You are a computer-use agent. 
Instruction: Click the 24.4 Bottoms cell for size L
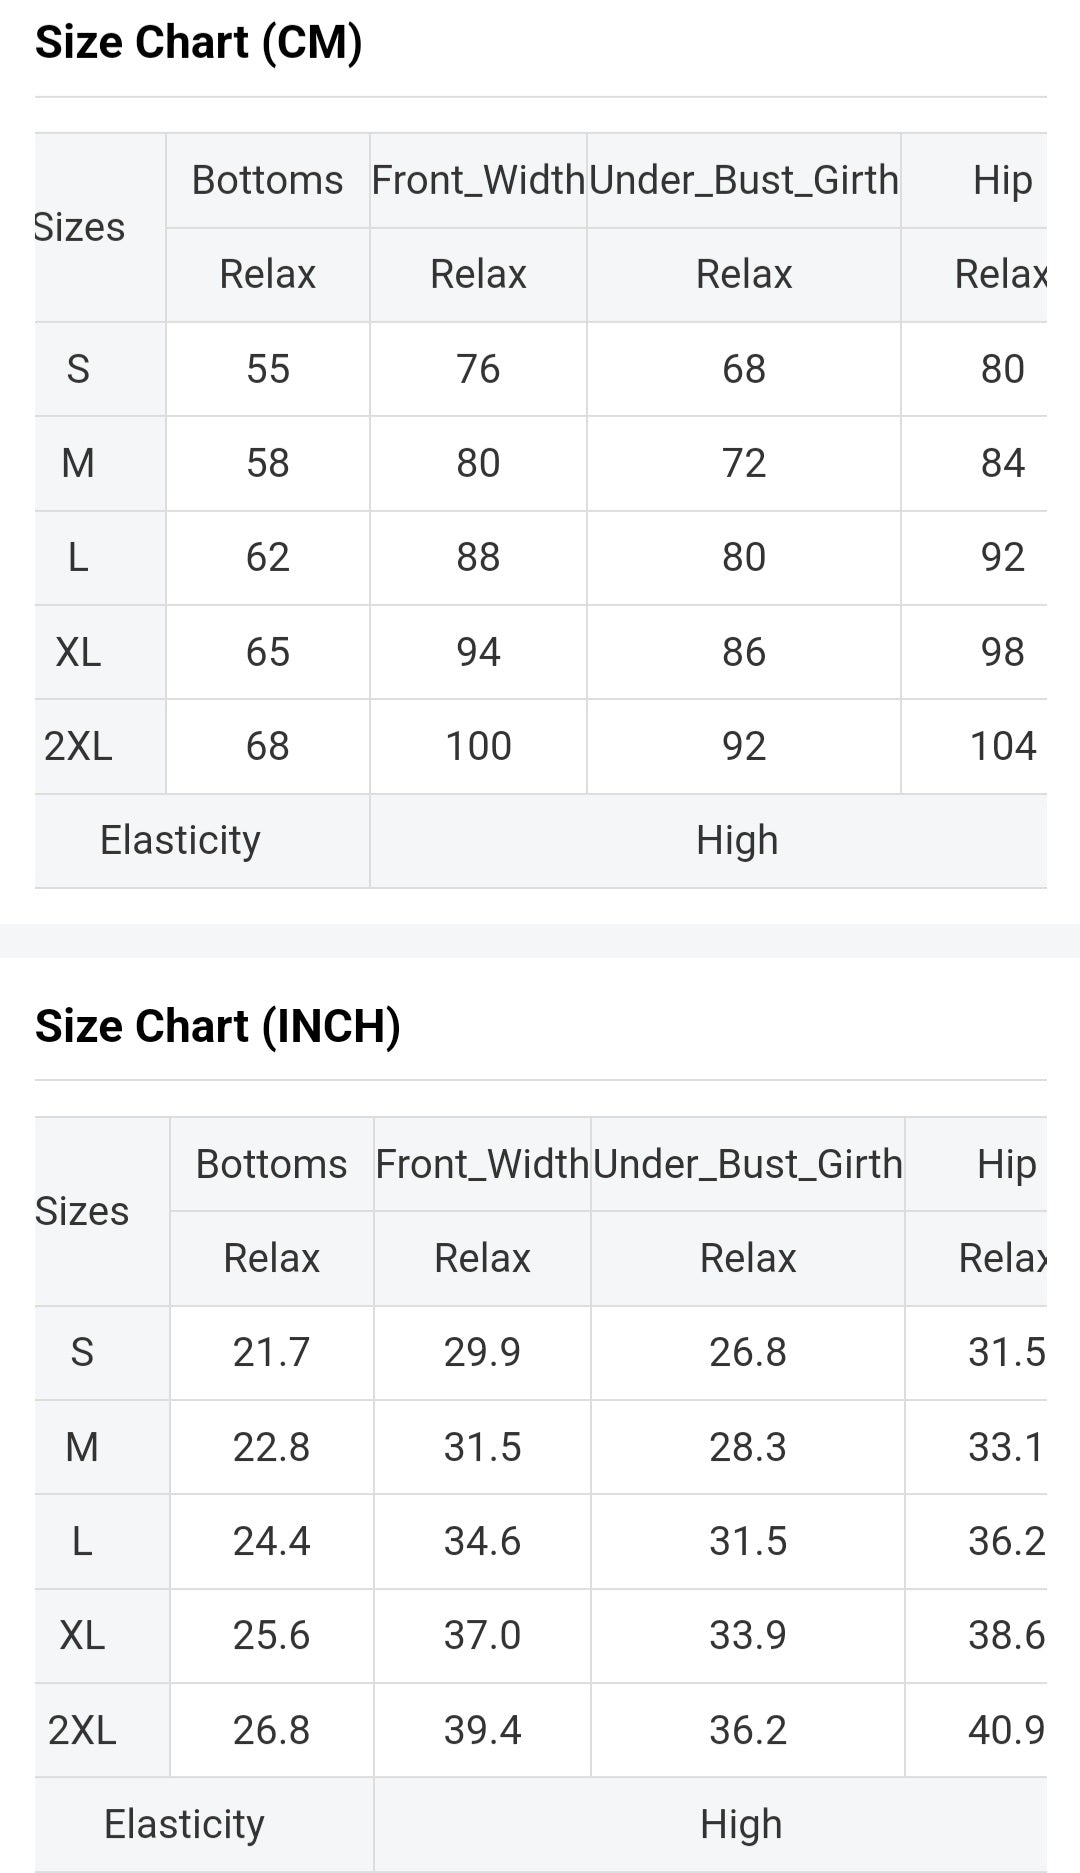(x=271, y=1542)
